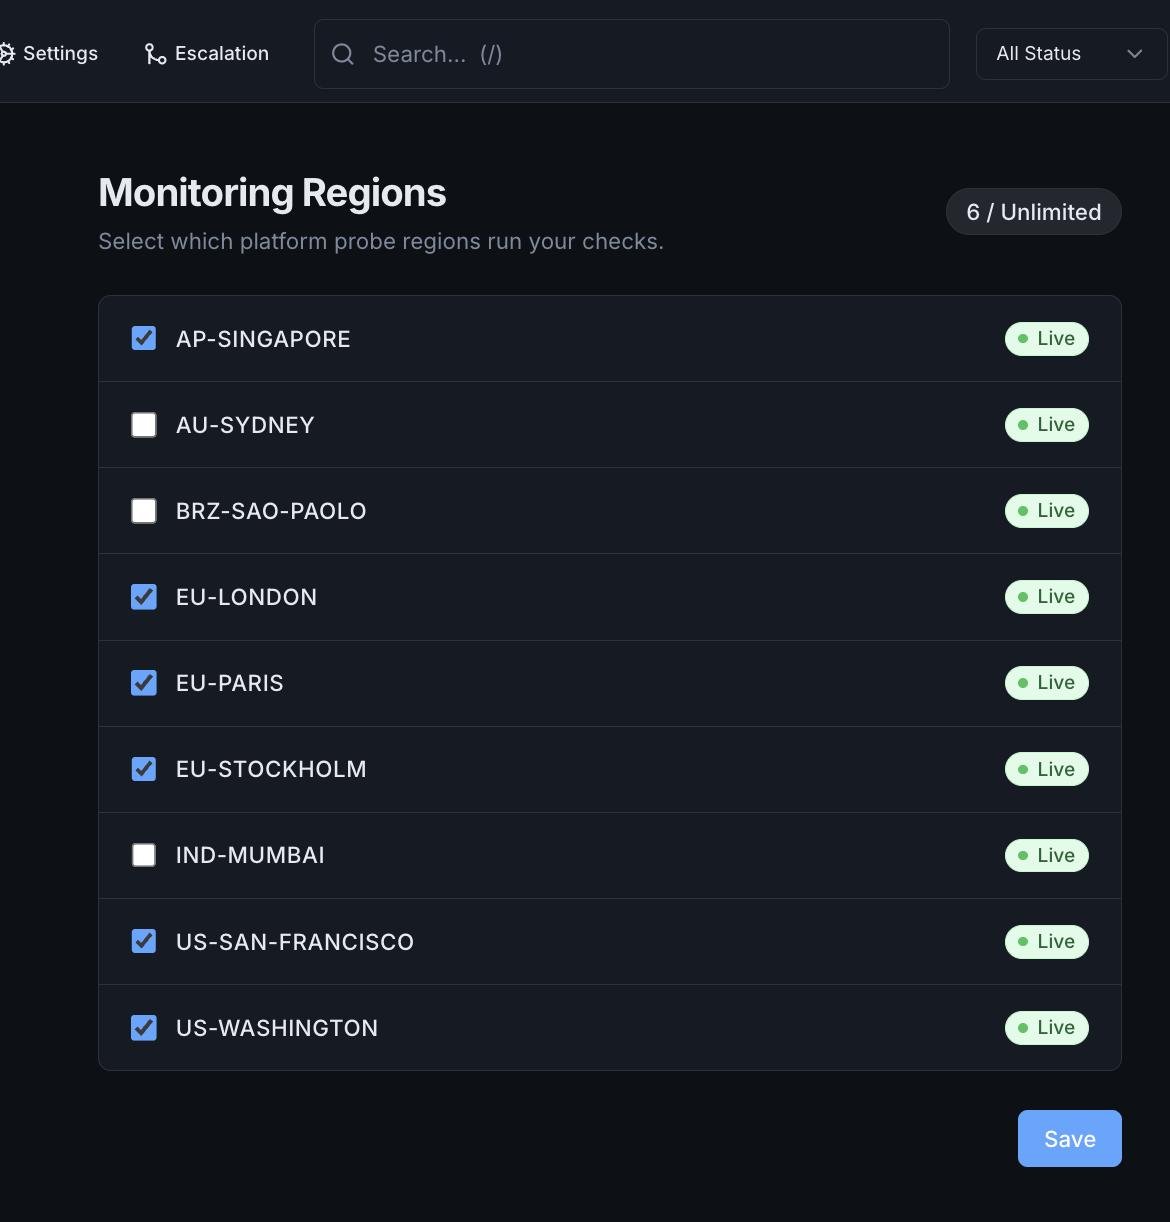Open the All Status dropdown
The height and width of the screenshot is (1222, 1170).
click(x=1069, y=54)
